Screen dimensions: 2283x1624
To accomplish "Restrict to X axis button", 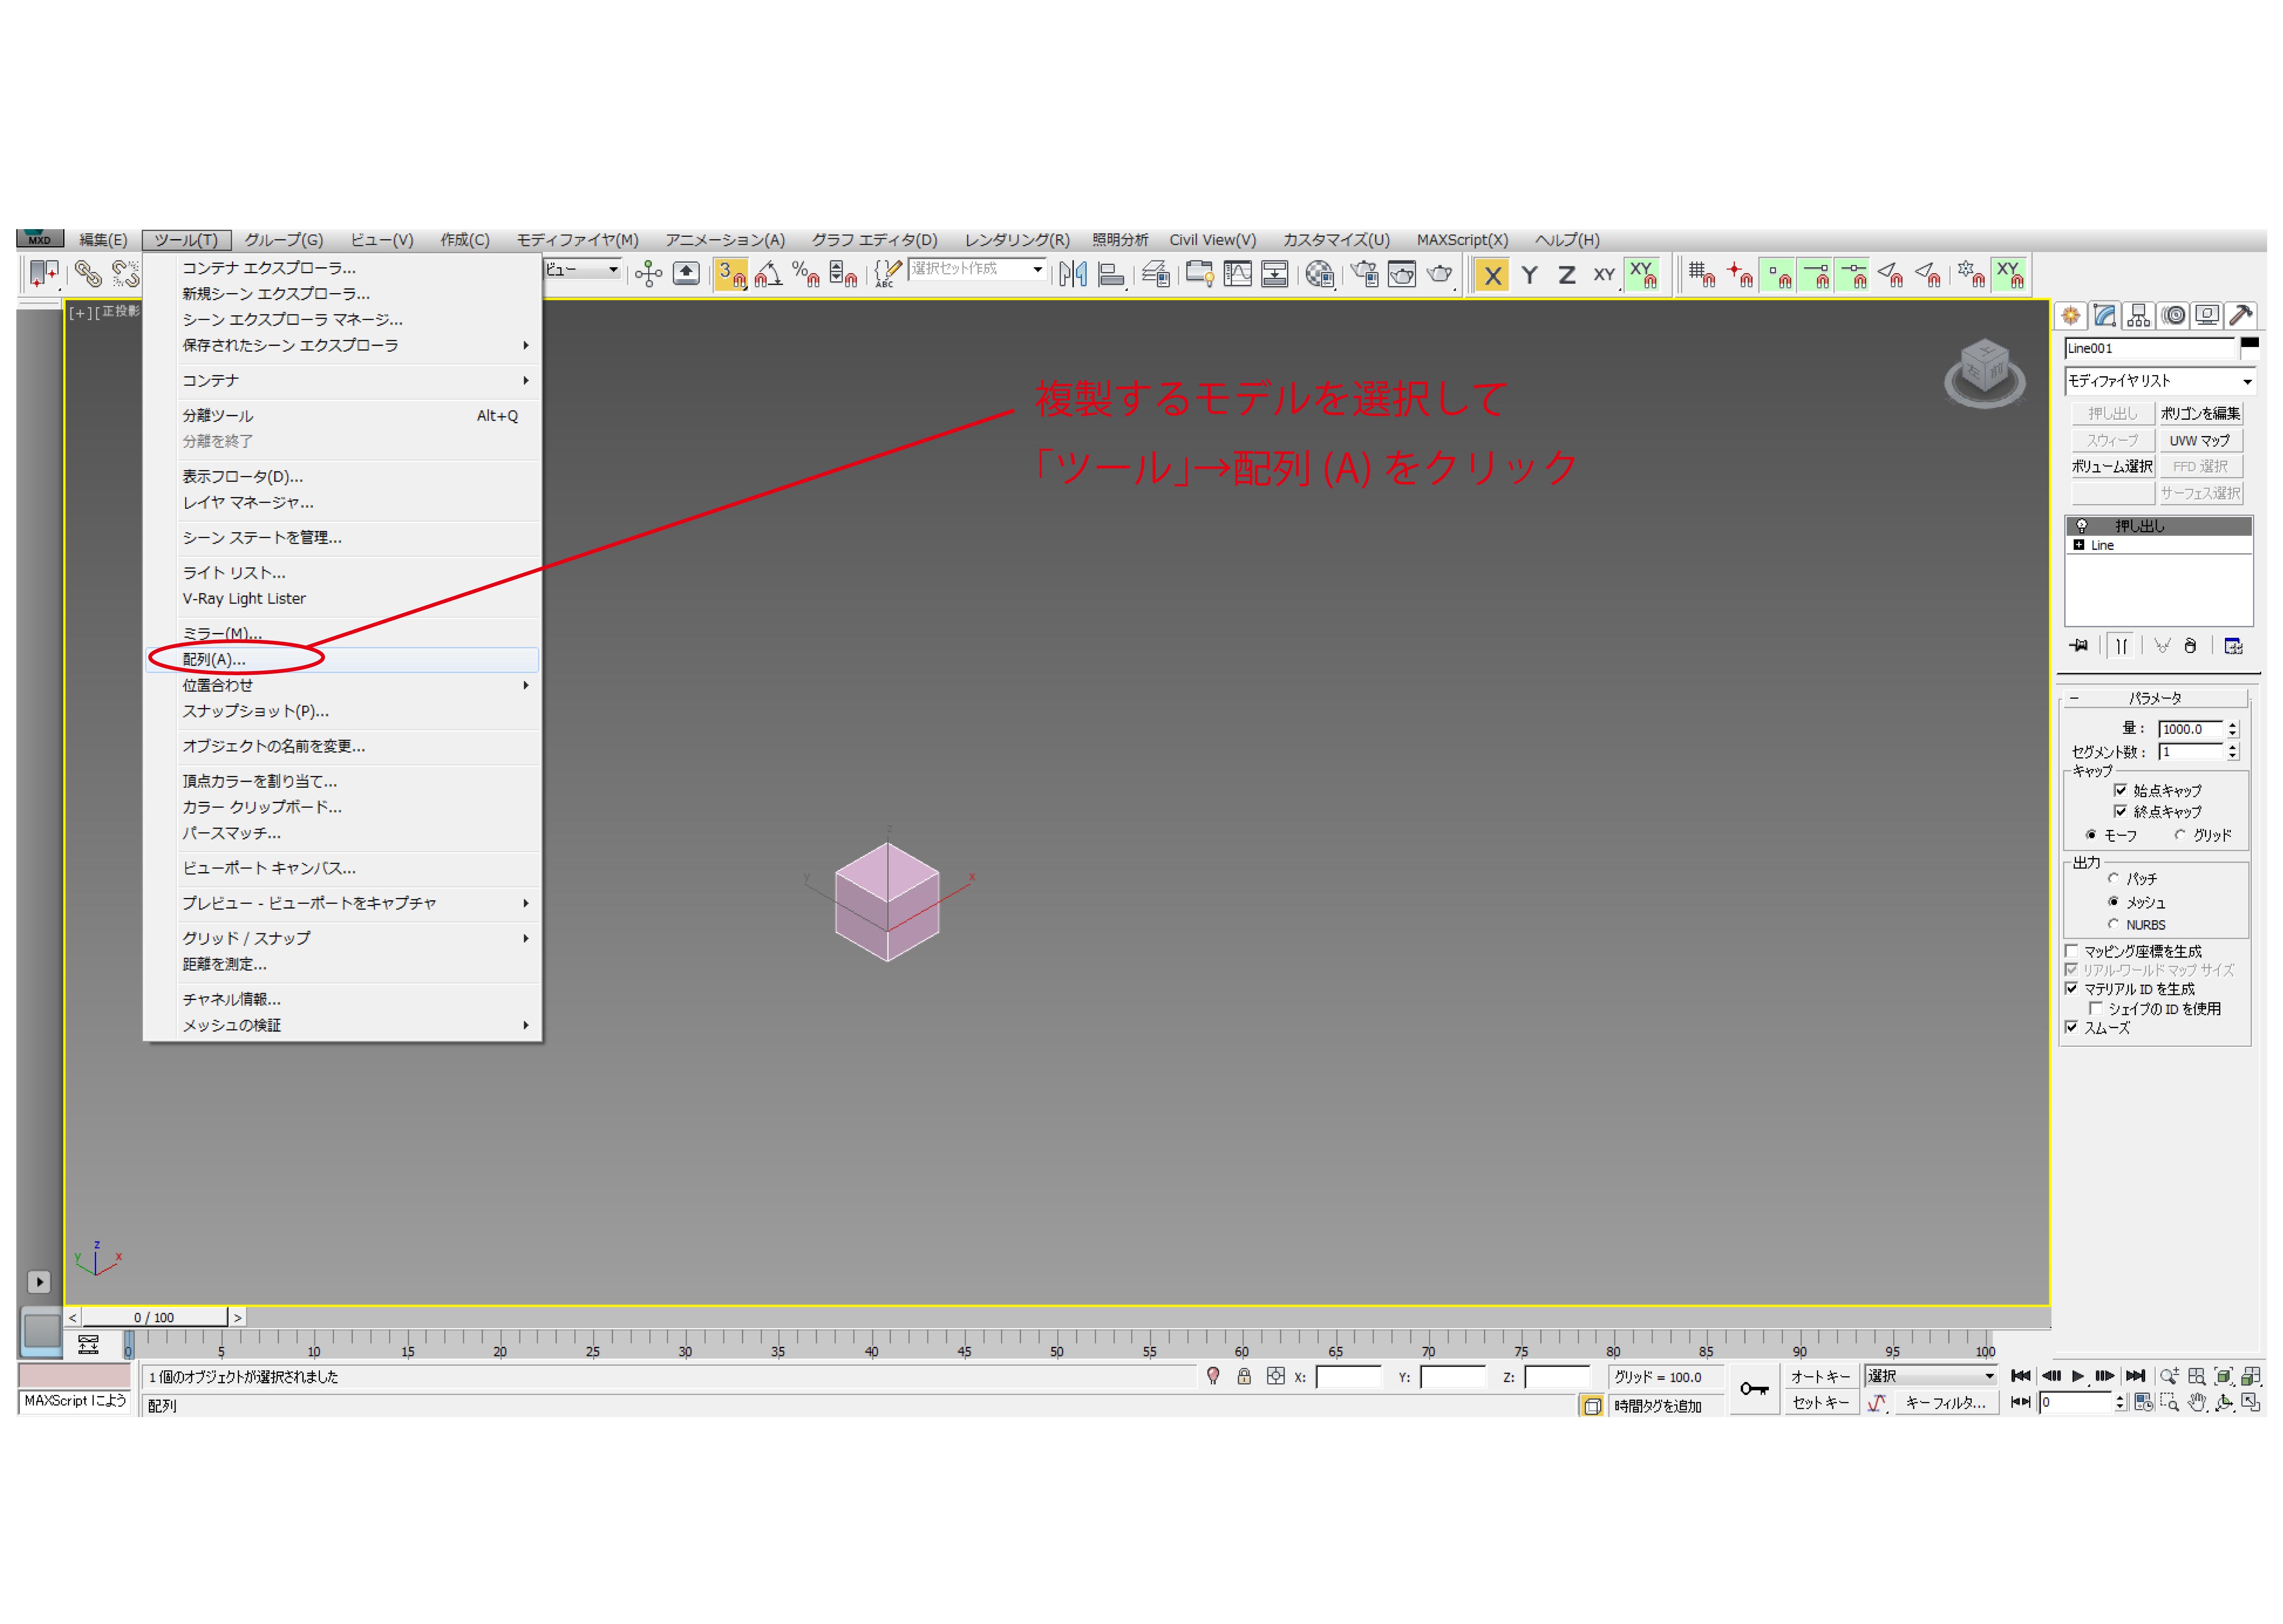I will pos(1492,275).
